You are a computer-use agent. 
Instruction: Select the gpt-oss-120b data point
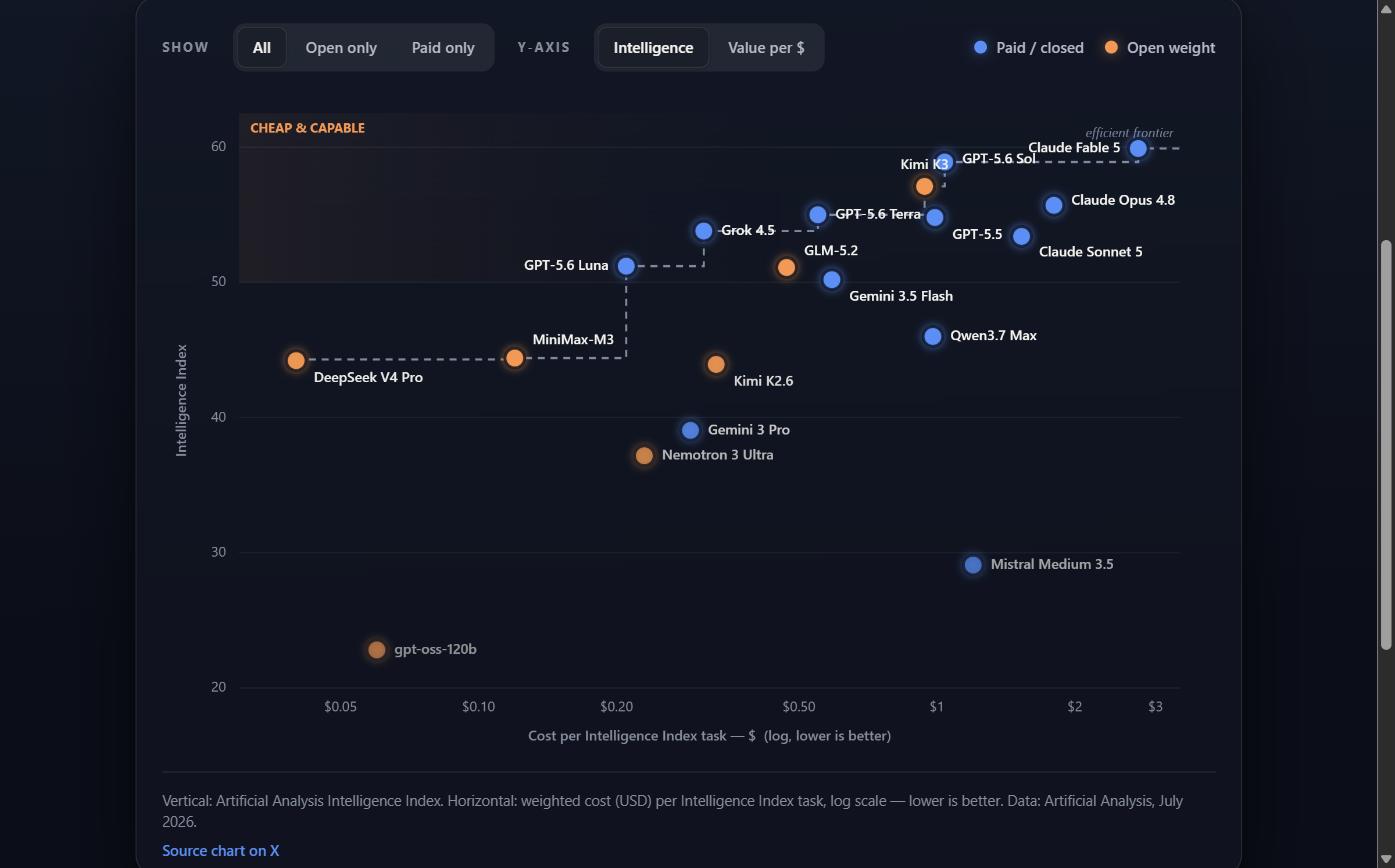point(376,650)
